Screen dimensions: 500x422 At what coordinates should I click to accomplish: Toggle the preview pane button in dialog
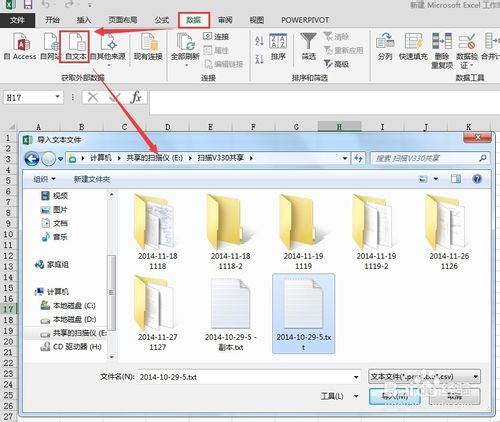coord(456,179)
